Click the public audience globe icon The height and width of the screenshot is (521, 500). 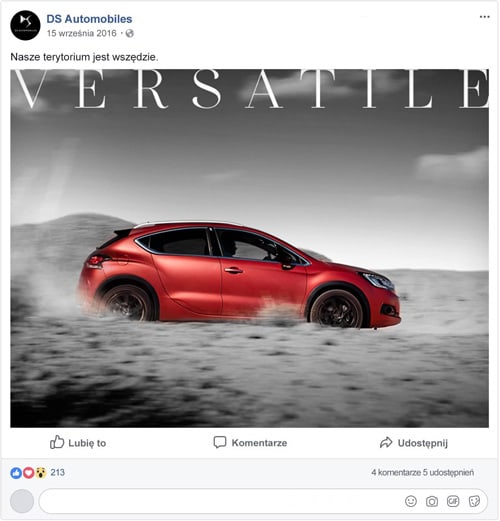click(130, 33)
